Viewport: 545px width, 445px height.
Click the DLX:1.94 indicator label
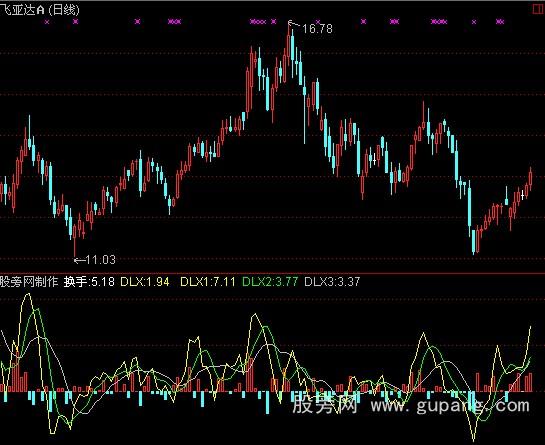(145, 282)
